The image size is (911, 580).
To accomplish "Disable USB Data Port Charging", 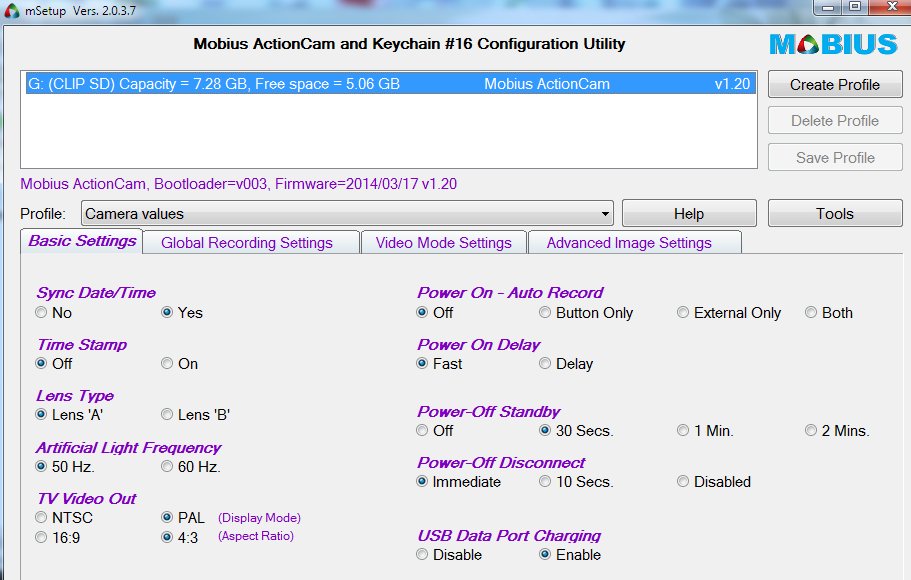I will pyautogui.click(x=422, y=555).
